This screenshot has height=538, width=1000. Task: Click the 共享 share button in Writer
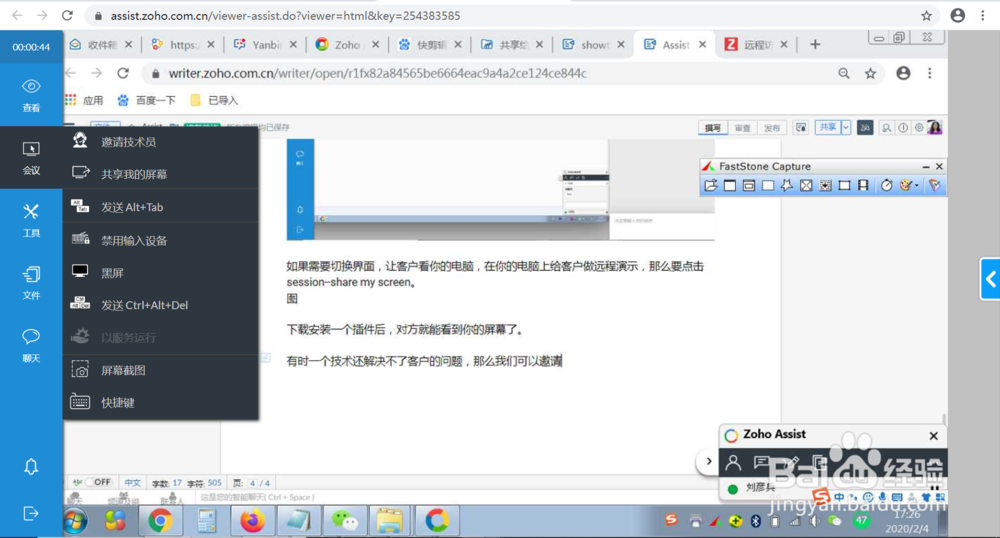click(x=828, y=127)
